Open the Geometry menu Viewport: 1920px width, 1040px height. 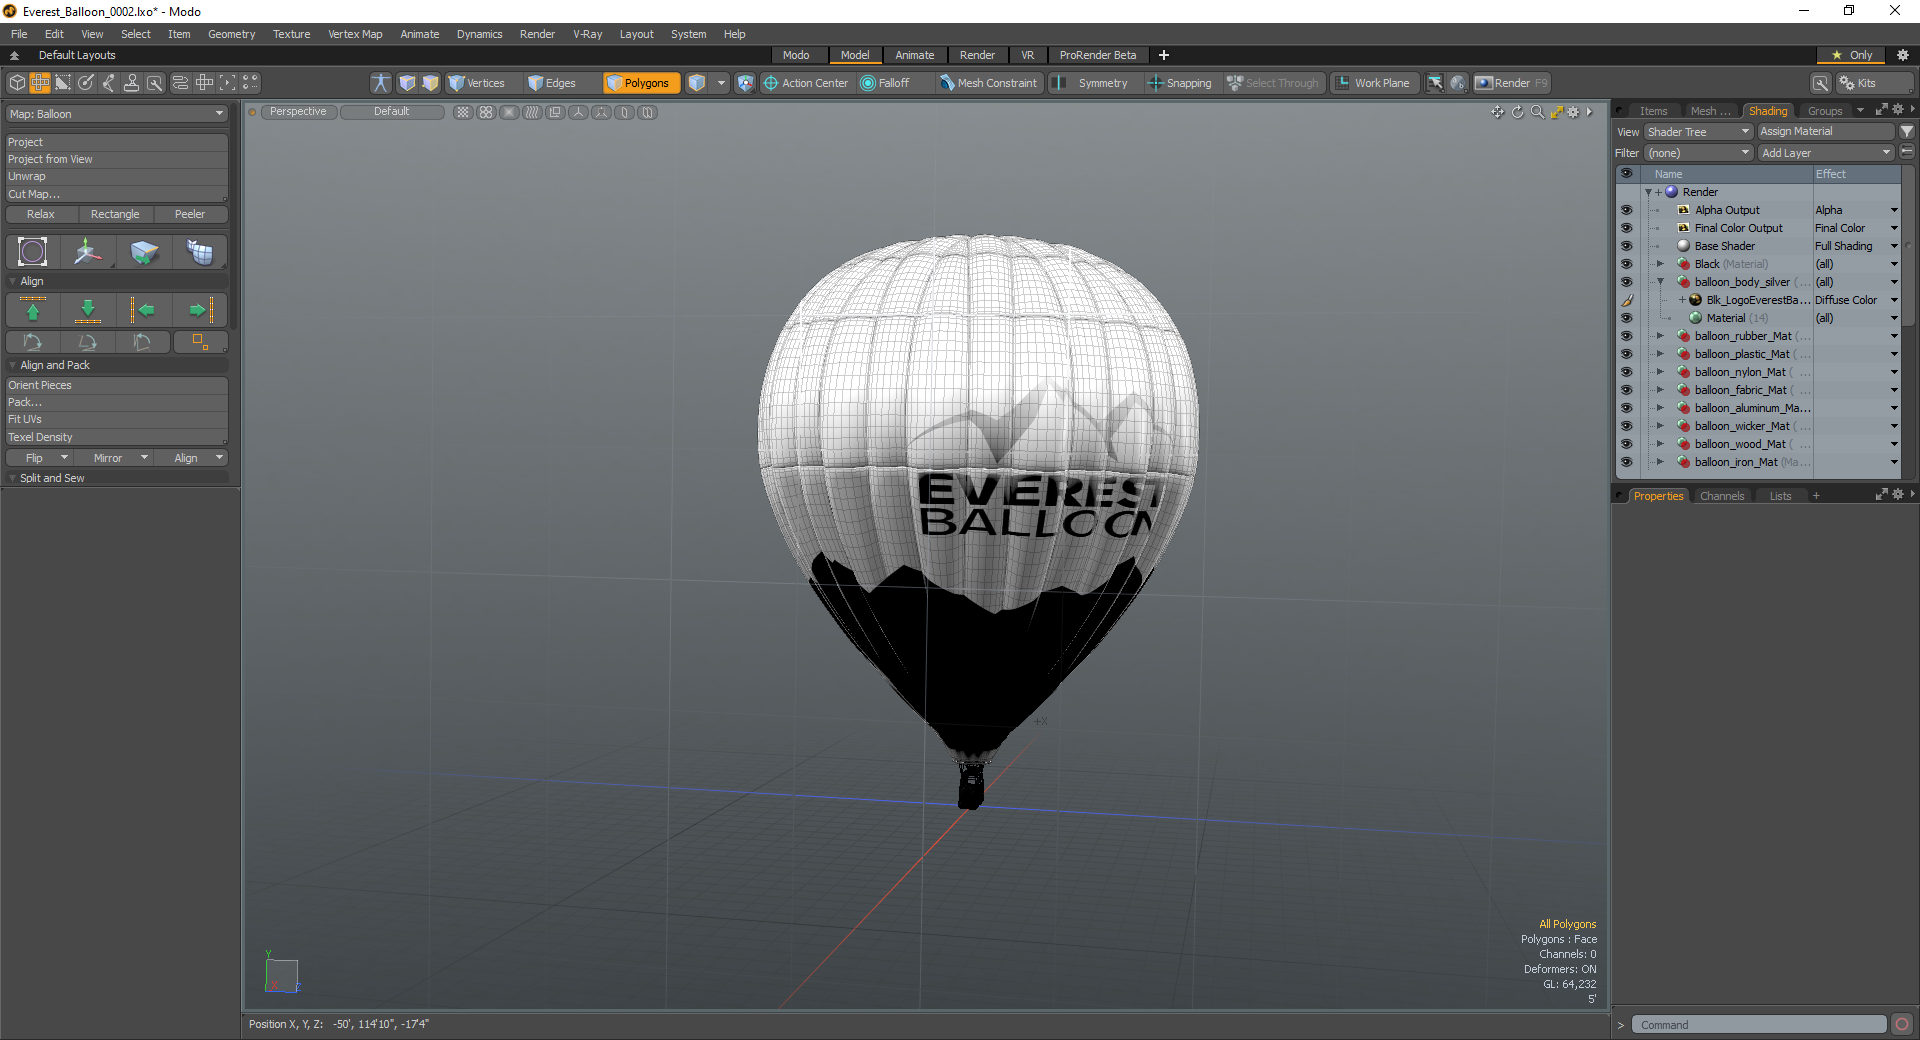pyautogui.click(x=231, y=34)
